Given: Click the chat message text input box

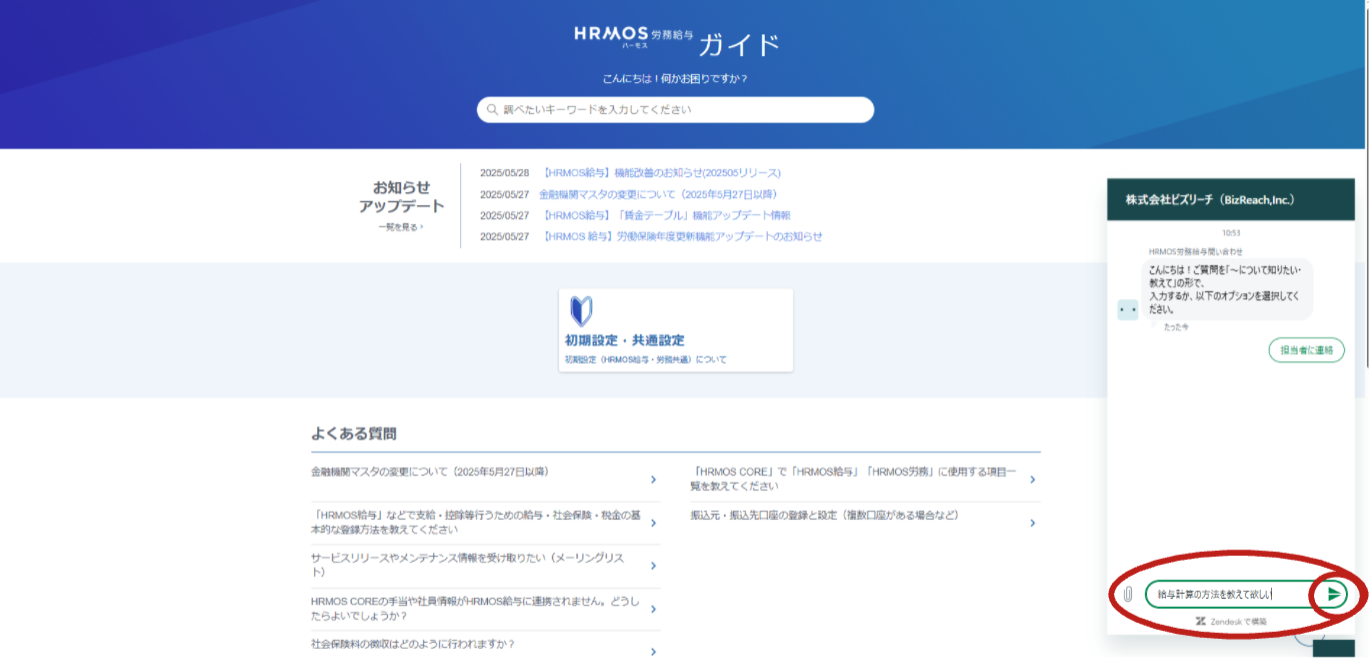Looking at the screenshot, I should click(x=1225, y=594).
